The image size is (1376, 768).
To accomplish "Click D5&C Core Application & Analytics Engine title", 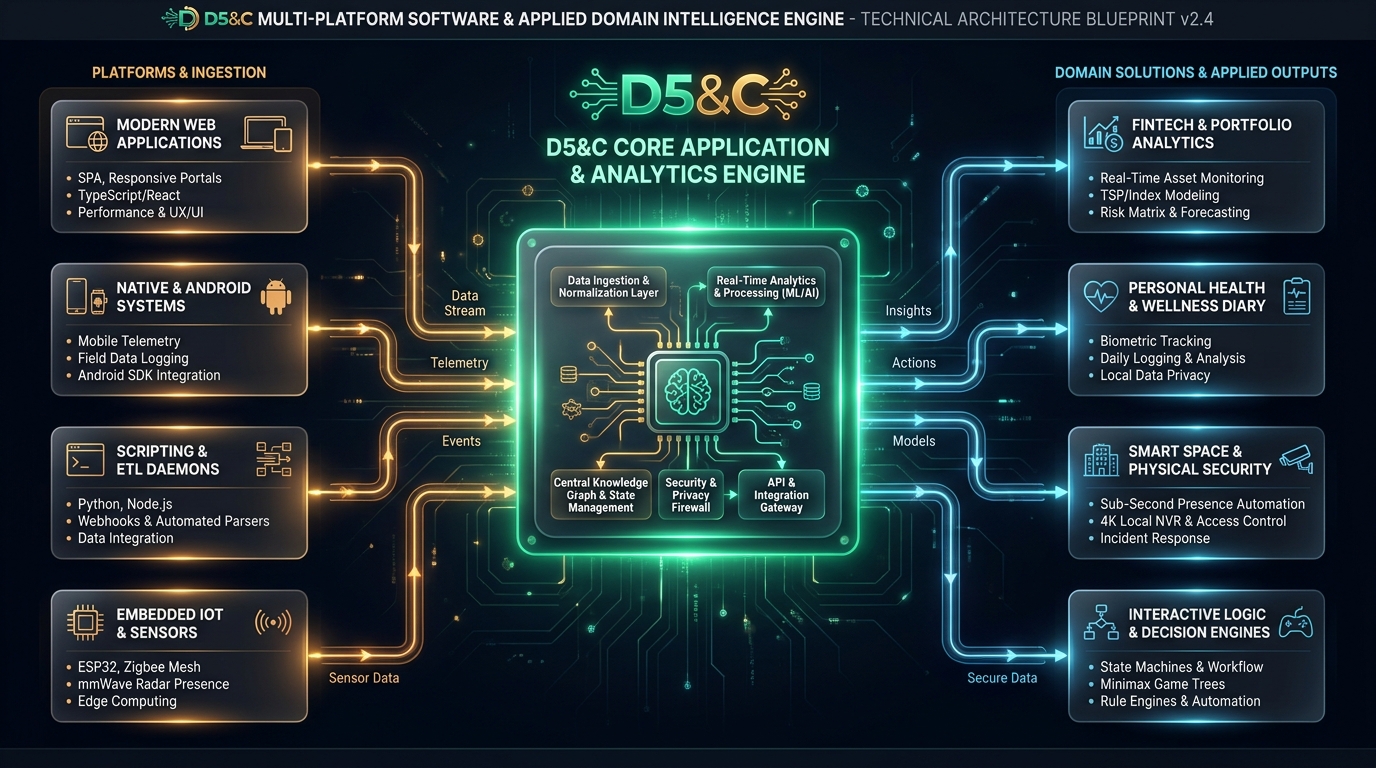I will [x=687, y=160].
